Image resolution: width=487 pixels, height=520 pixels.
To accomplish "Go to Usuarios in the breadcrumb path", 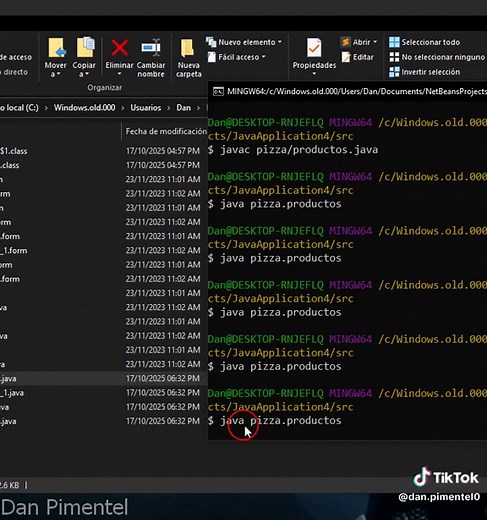I will [x=146, y=108].
